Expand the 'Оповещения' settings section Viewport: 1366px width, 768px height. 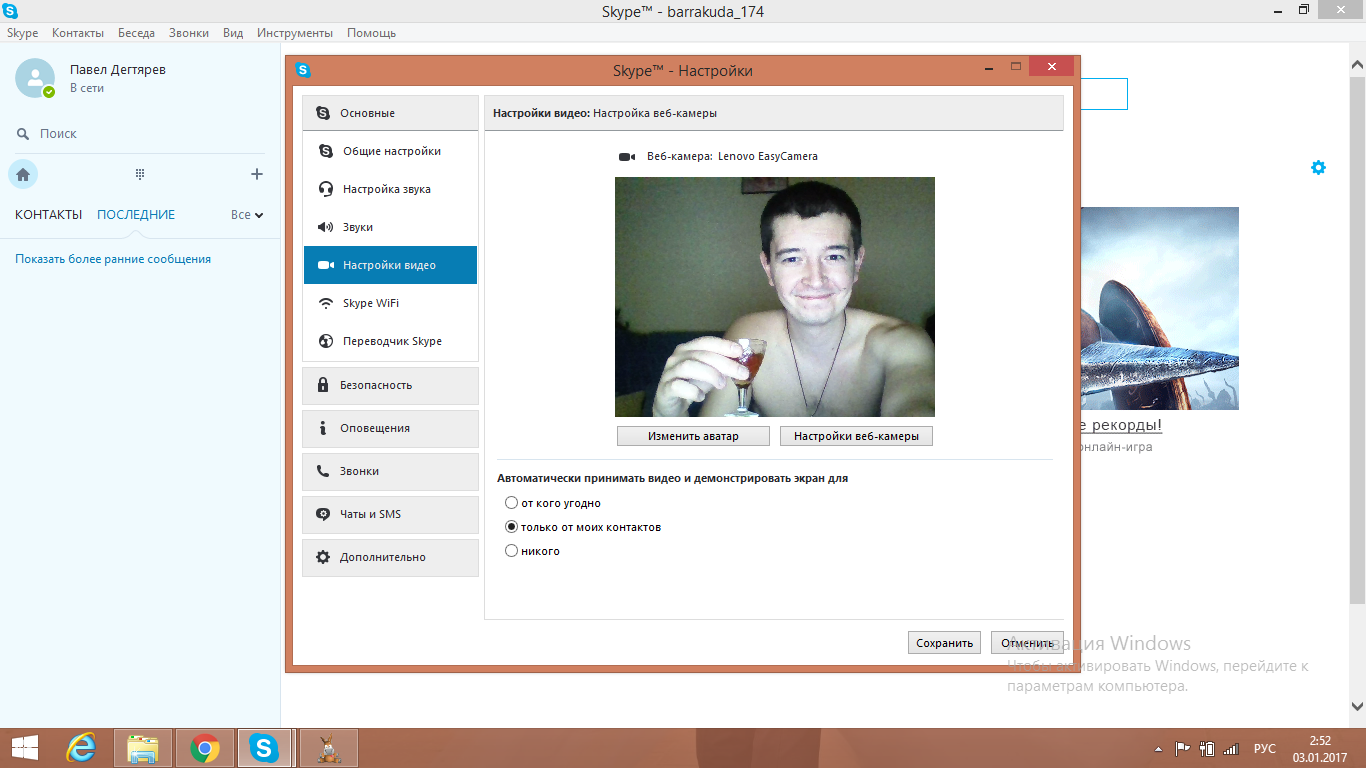pyautogui.click(x=391, y=428)
